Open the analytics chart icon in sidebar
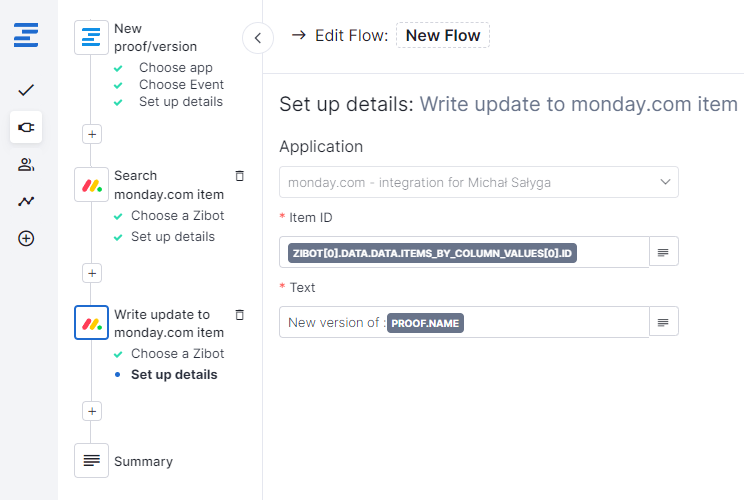The image size is (744, 500). [x=26, y=201]
